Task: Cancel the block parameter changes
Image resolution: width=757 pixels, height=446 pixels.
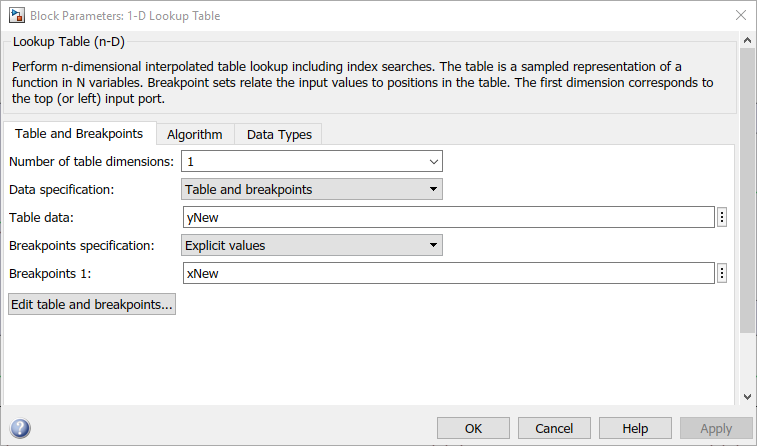Action: (x=554, y=428)
